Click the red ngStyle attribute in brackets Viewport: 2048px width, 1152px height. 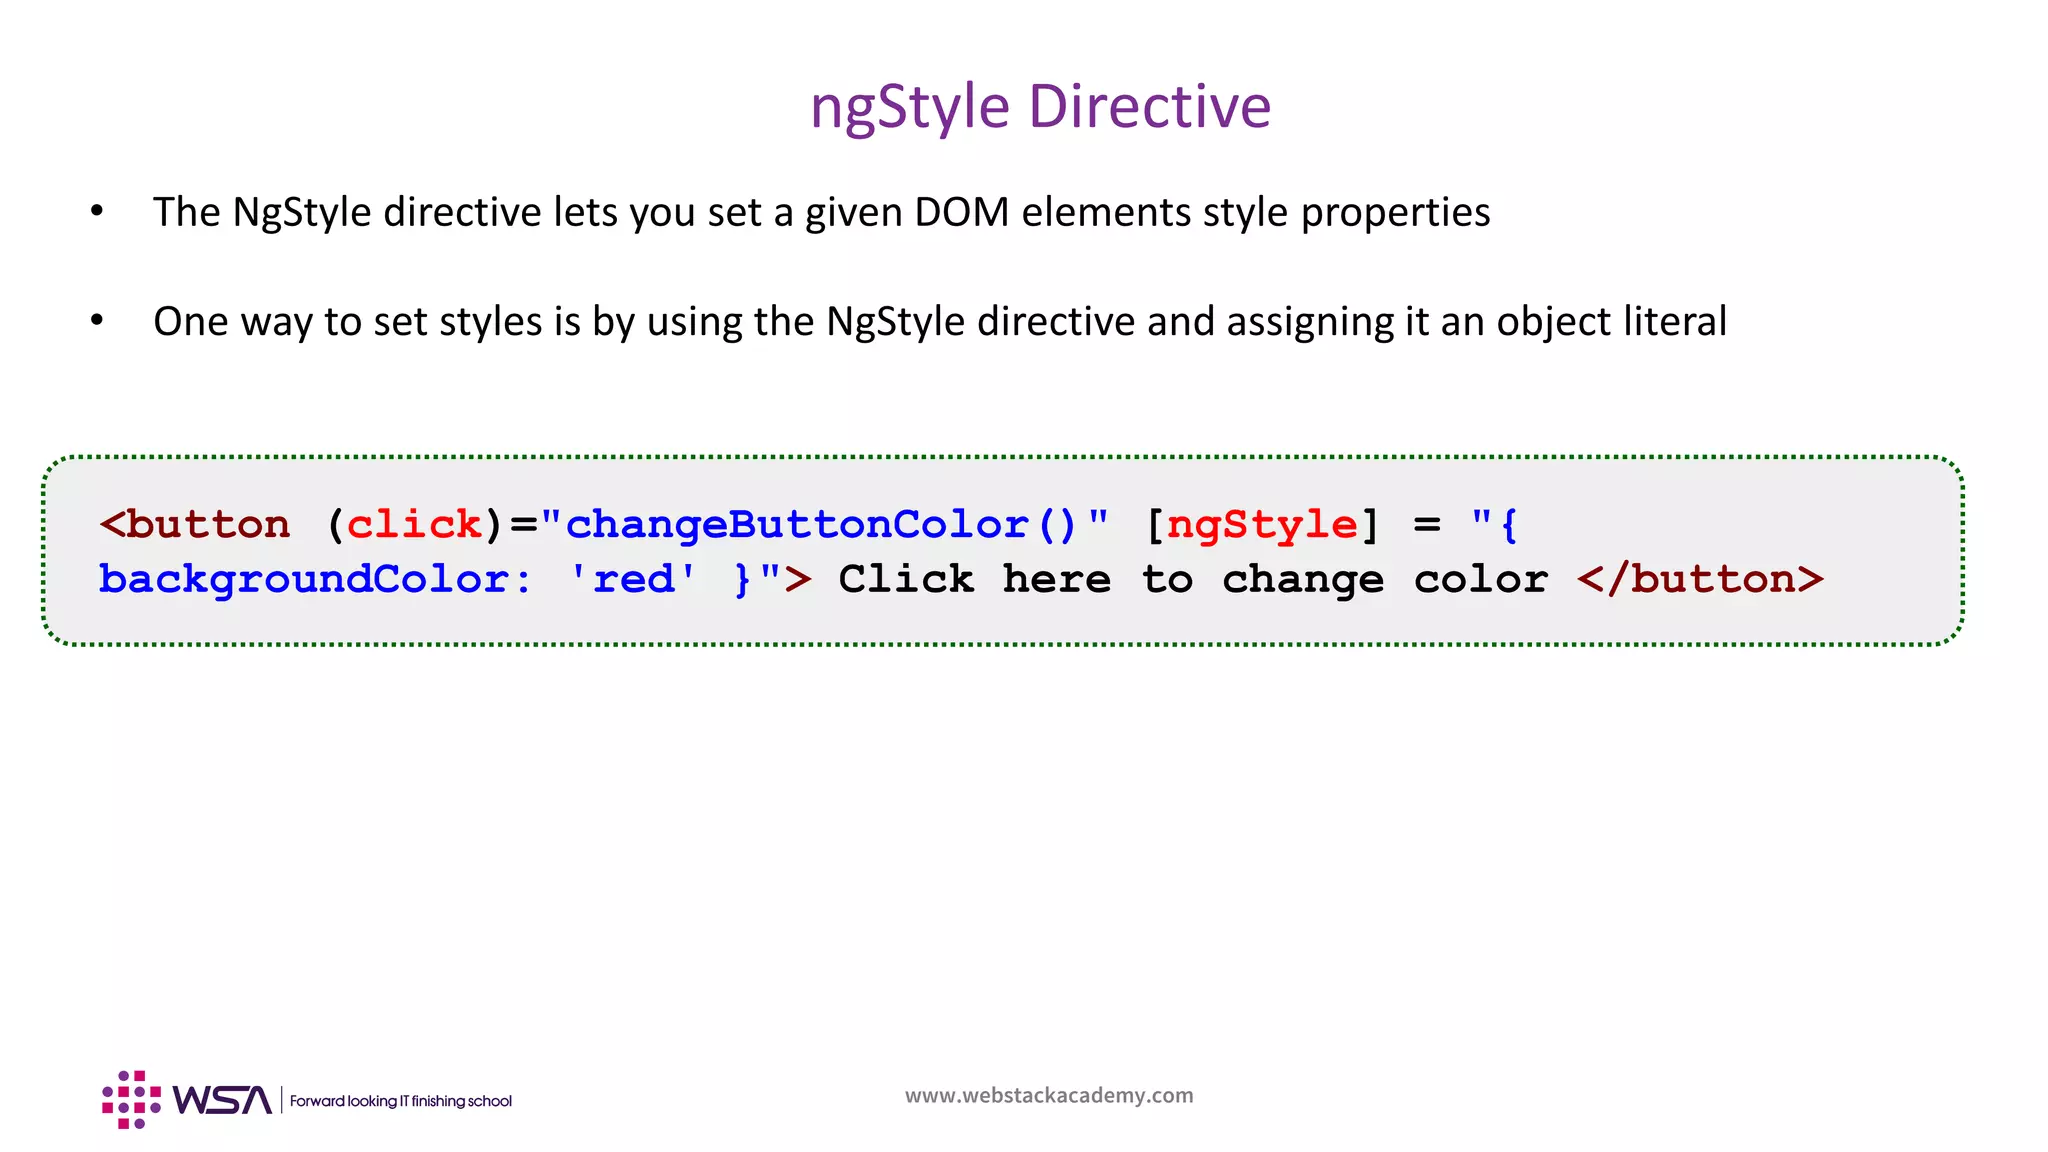coord(1262,524)
